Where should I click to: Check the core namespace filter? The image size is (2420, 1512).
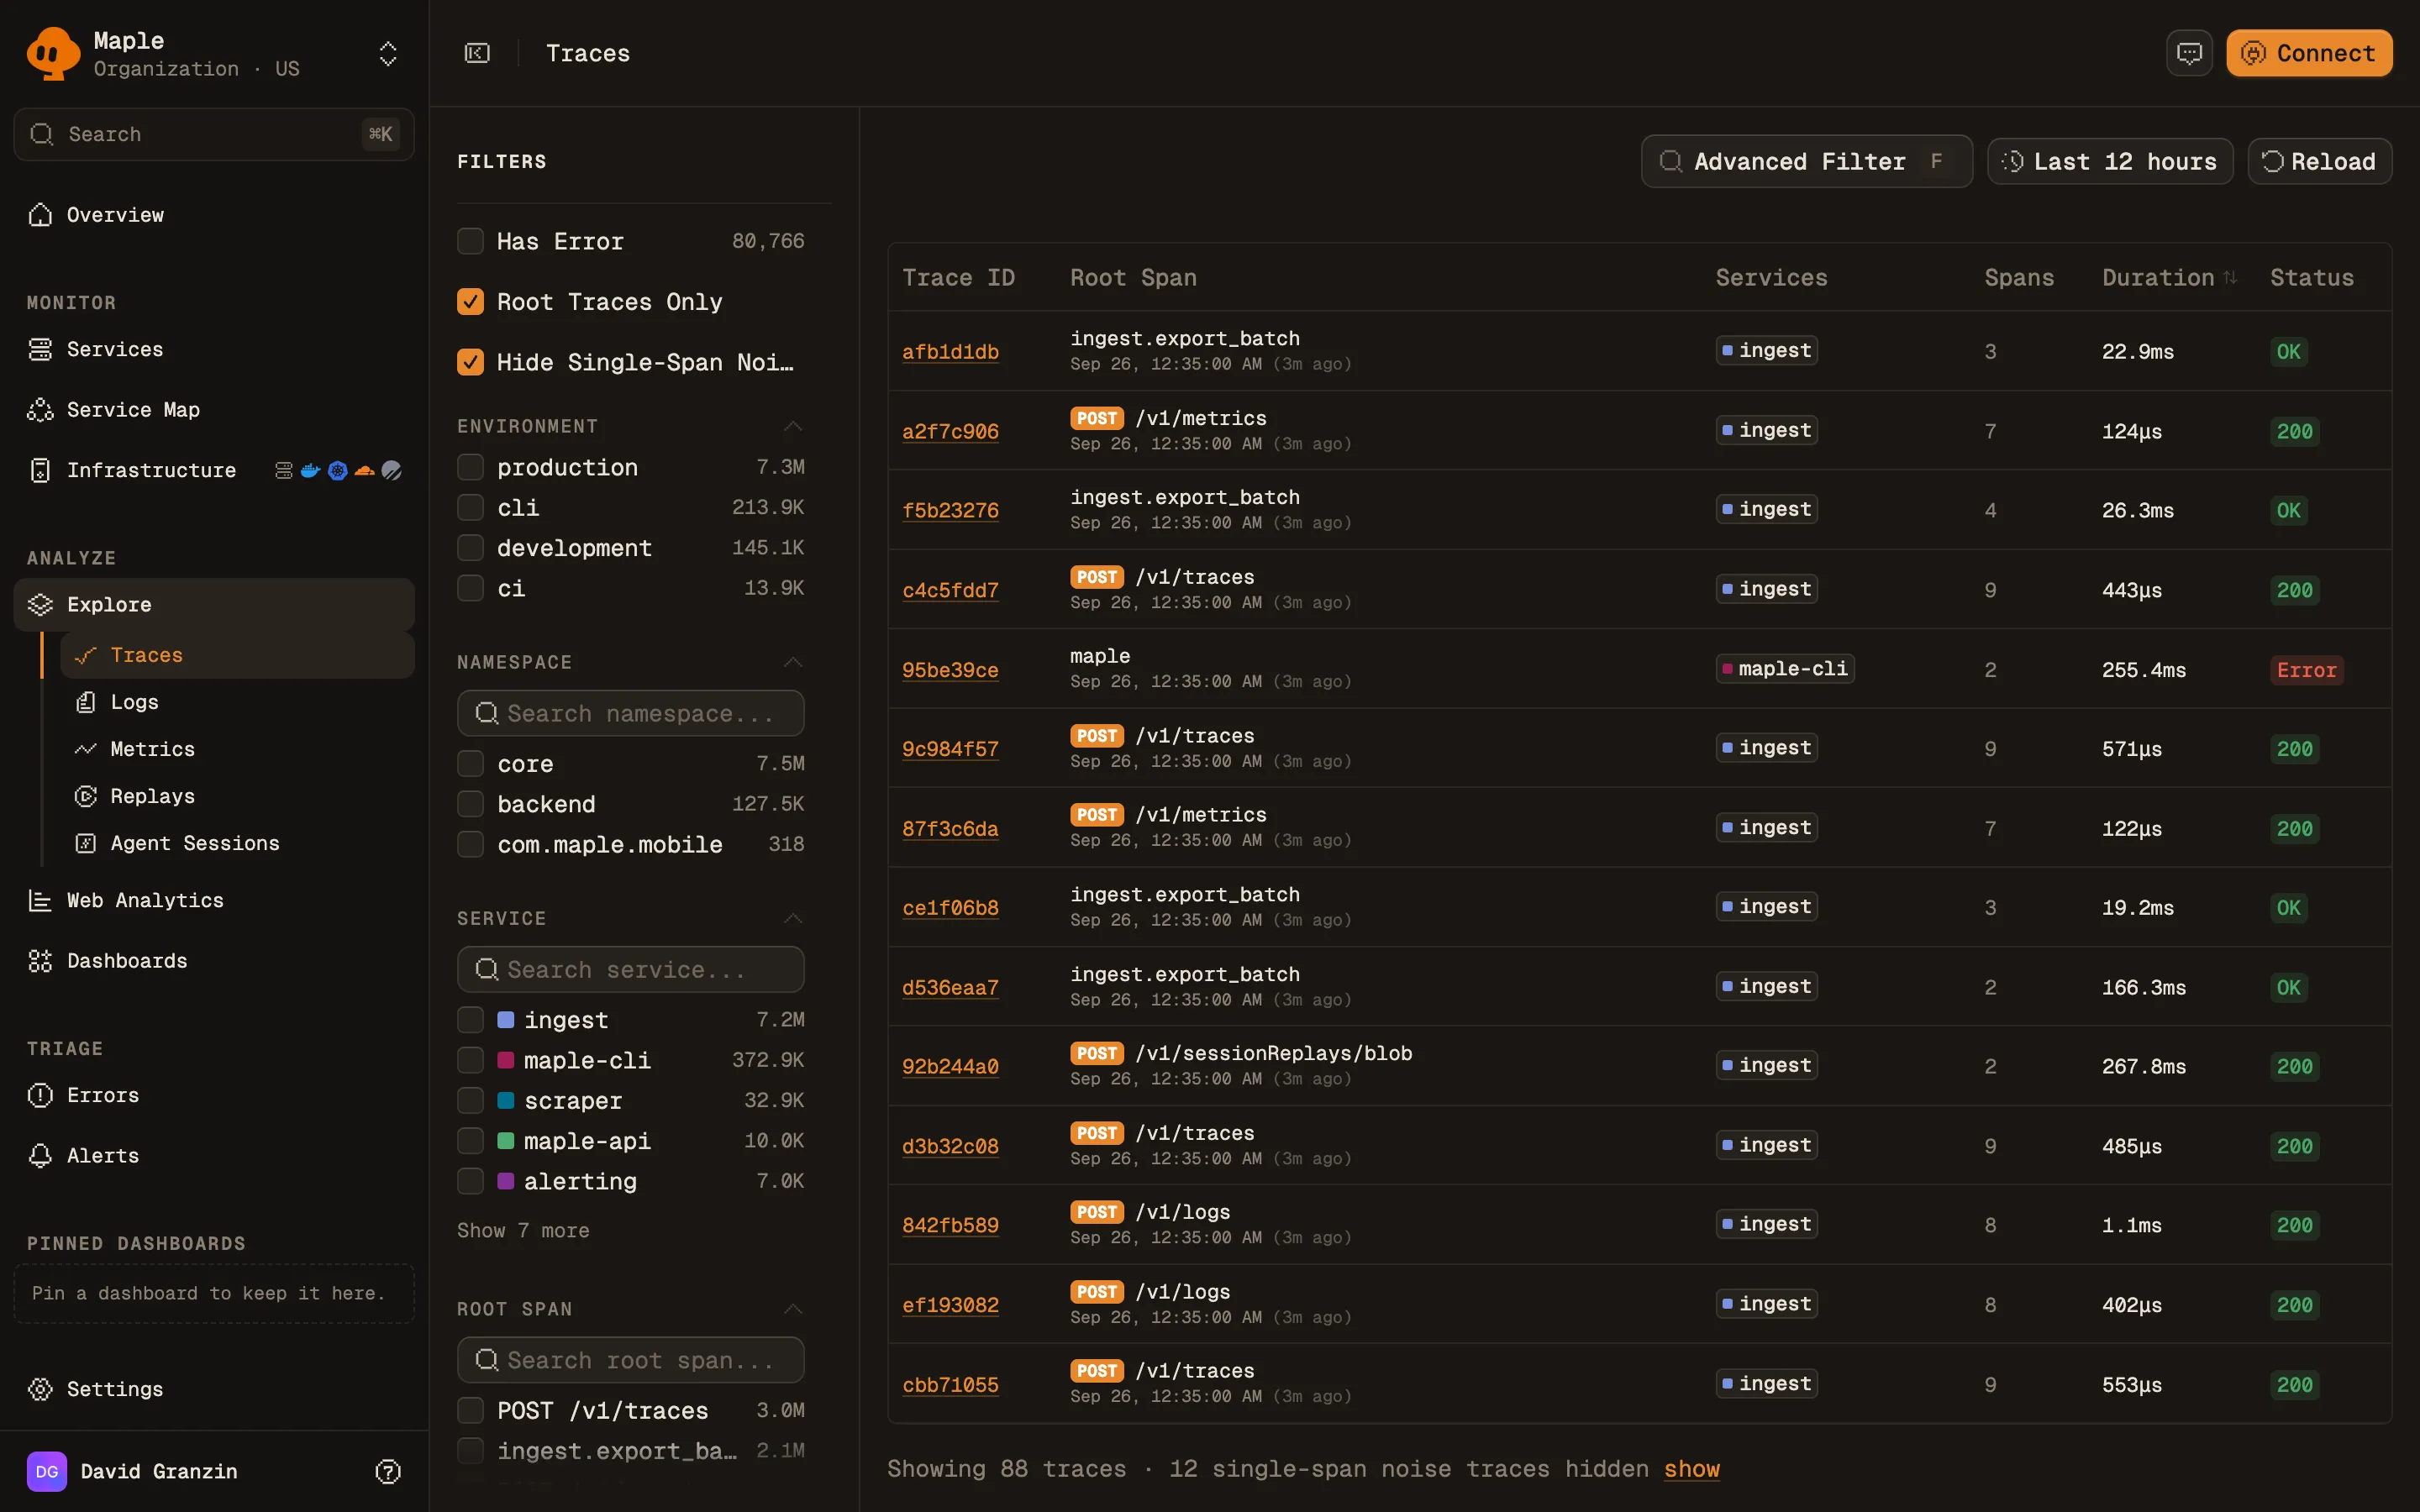tap(470, 764)
